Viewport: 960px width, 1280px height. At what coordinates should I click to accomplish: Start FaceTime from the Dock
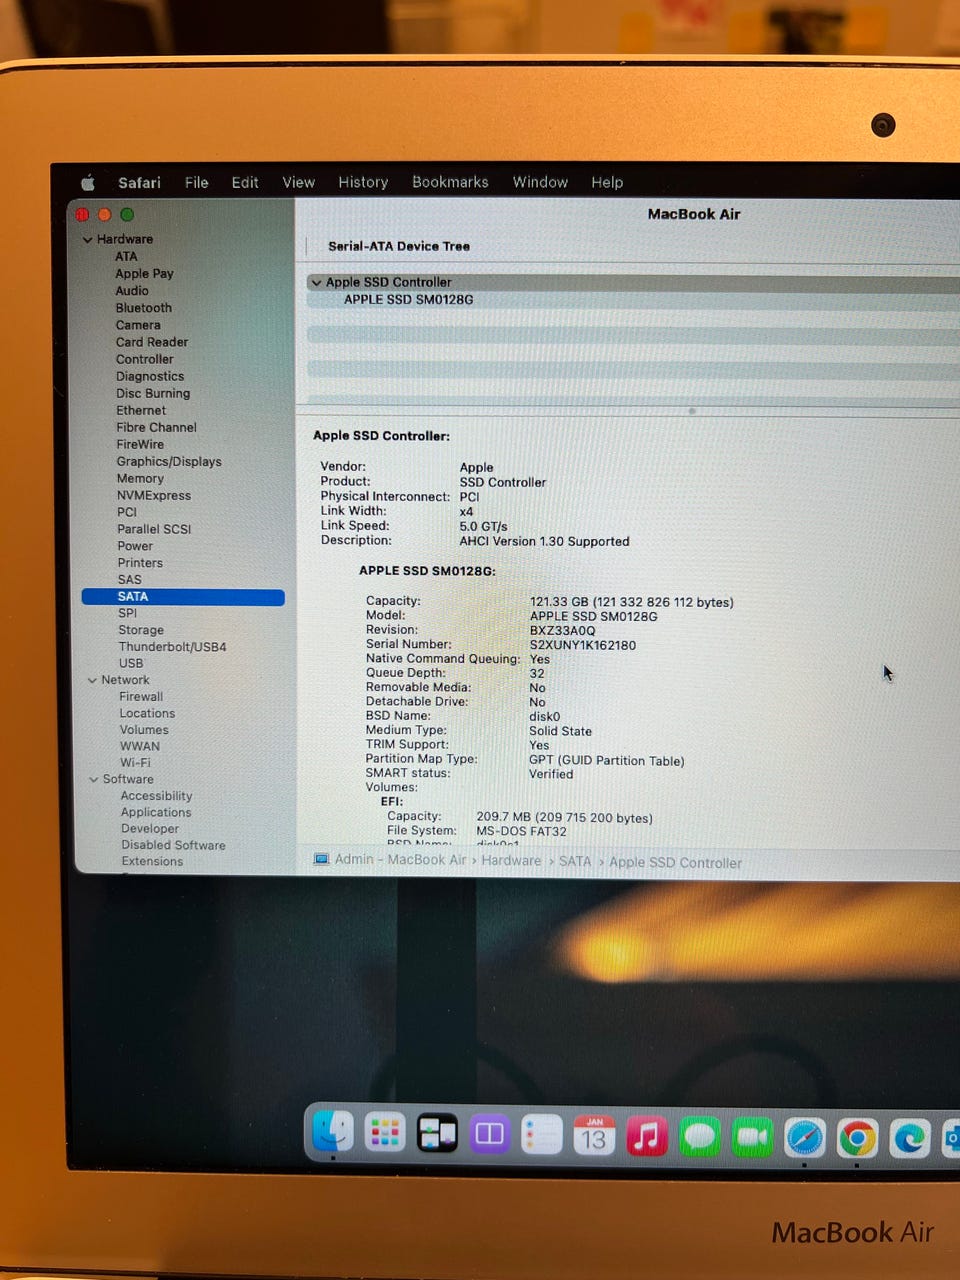point(752,1138)
